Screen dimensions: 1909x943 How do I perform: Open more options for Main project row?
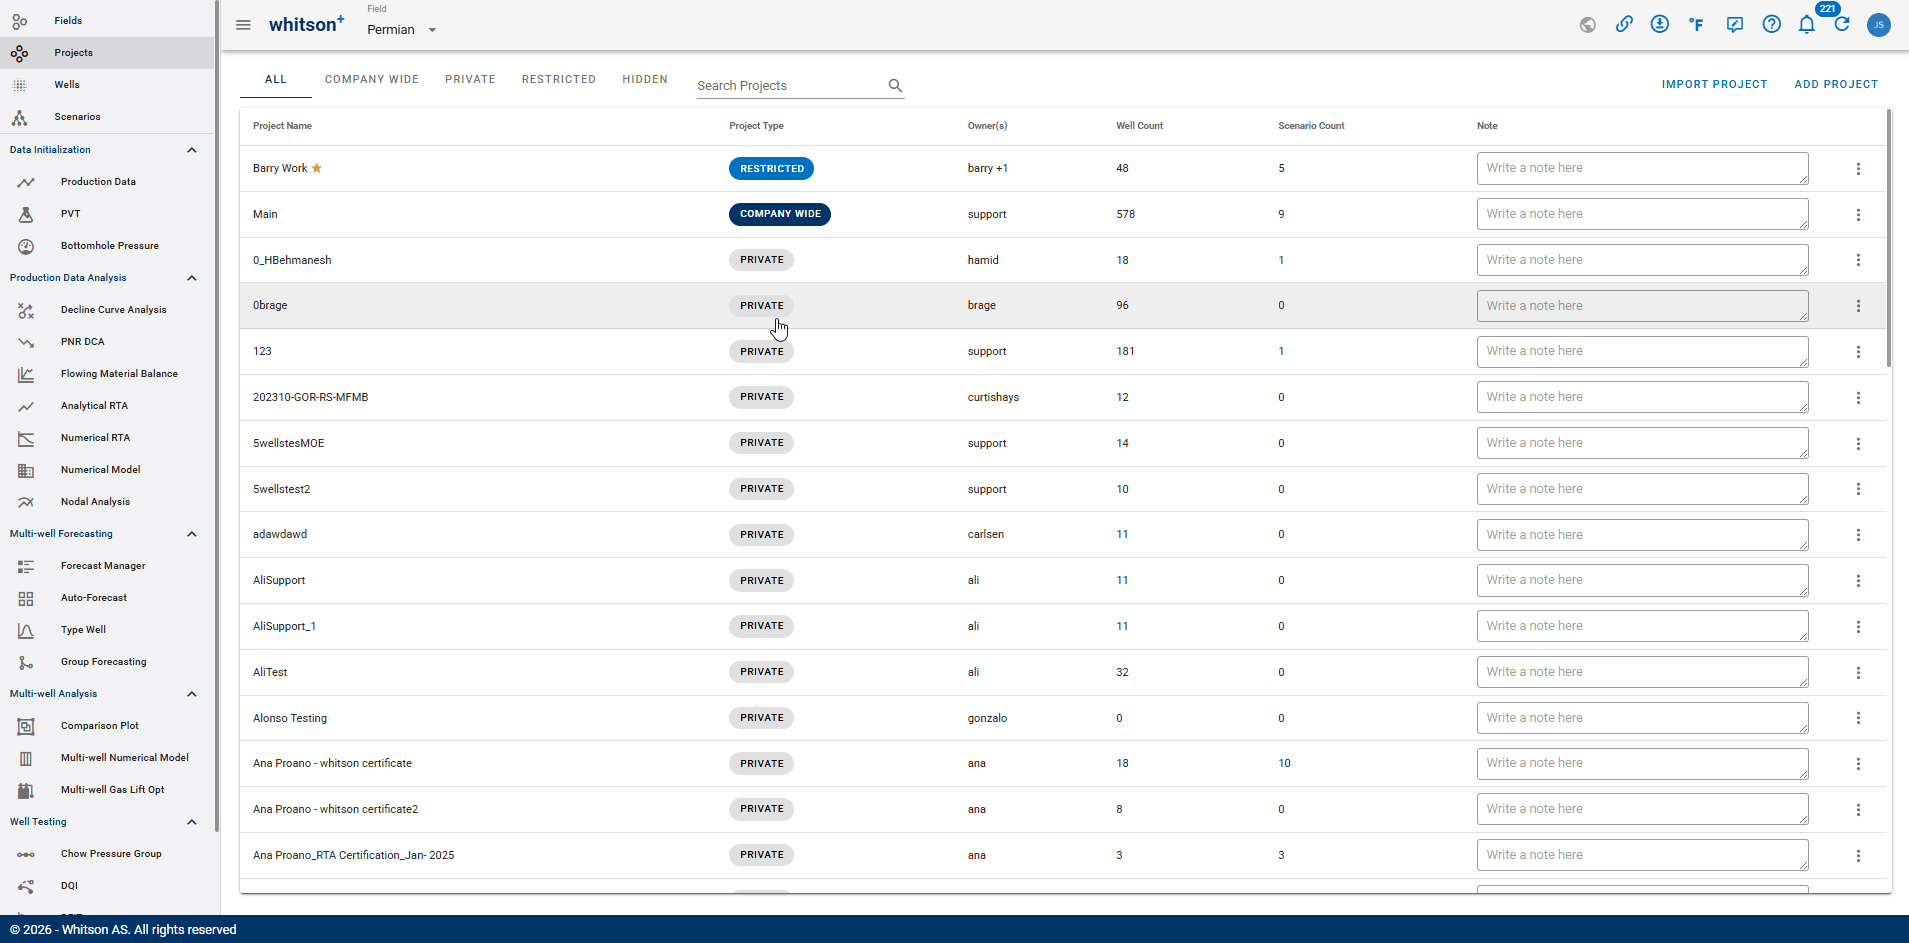1858,215
